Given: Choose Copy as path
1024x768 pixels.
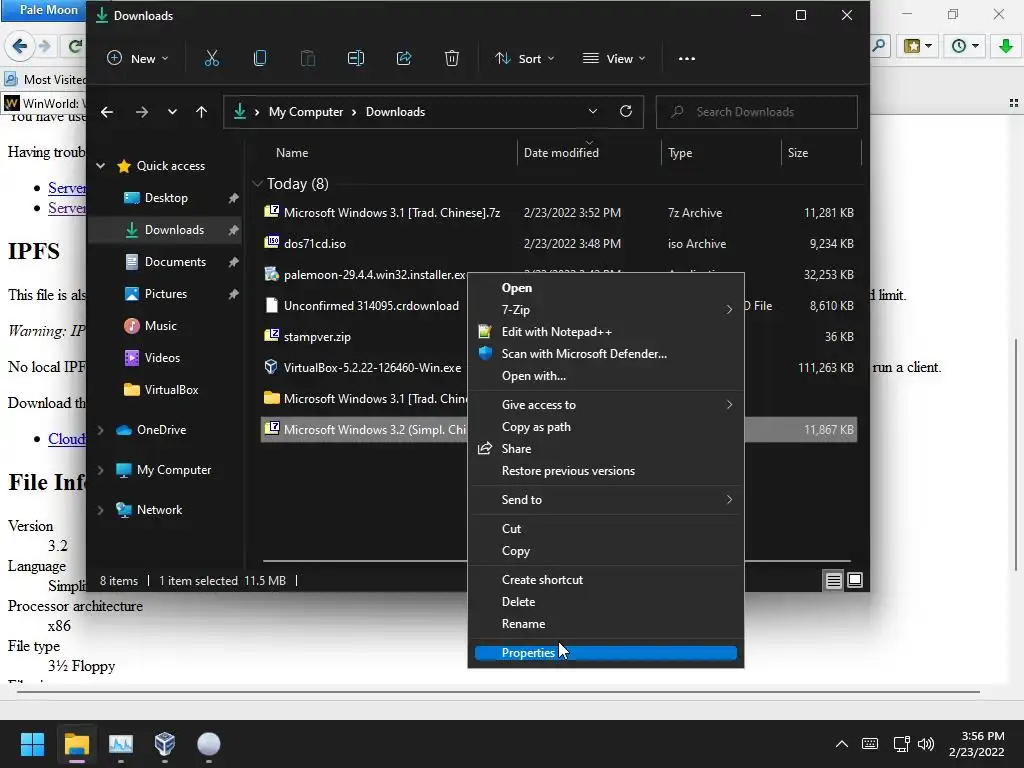Looking at the screenshot, I should [x=605, y=427].
